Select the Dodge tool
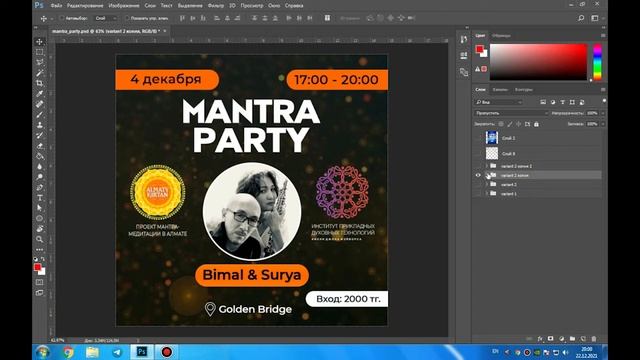Screen dimensions: 640x360 click(x=40, y=177)
